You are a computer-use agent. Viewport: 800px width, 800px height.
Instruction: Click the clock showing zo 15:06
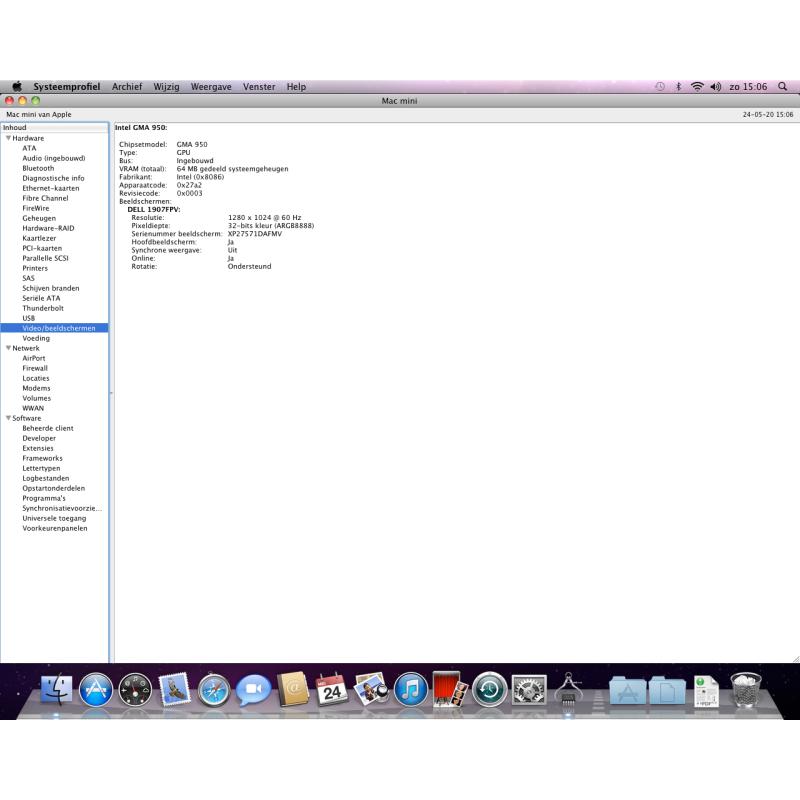[x=748, y=87]
